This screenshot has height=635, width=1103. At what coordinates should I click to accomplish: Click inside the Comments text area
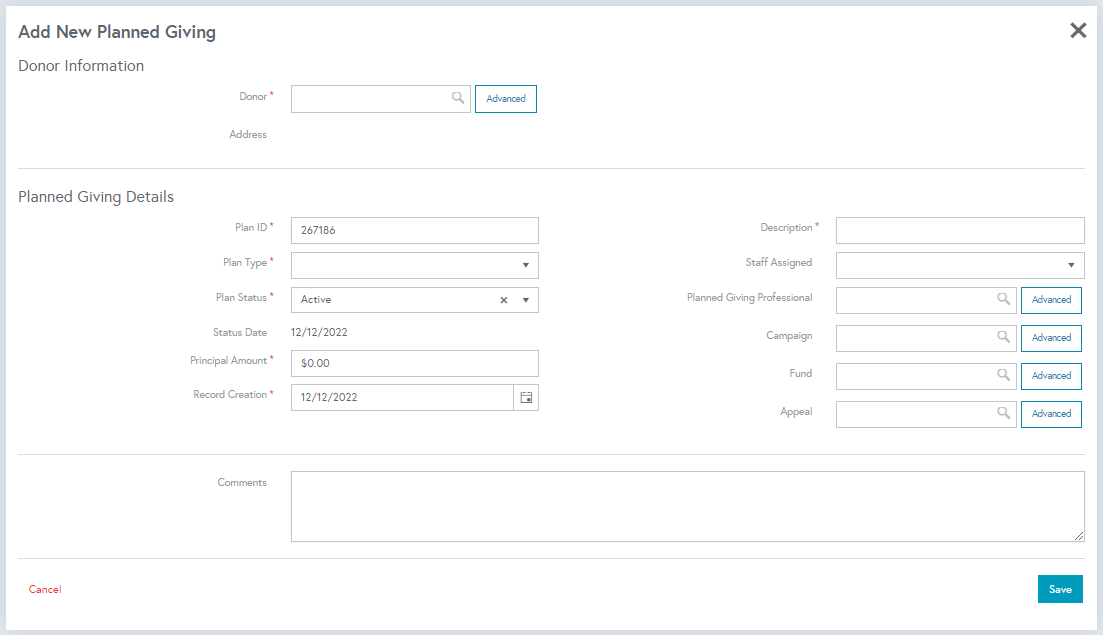pyautogui.click(x=687, y=506)
